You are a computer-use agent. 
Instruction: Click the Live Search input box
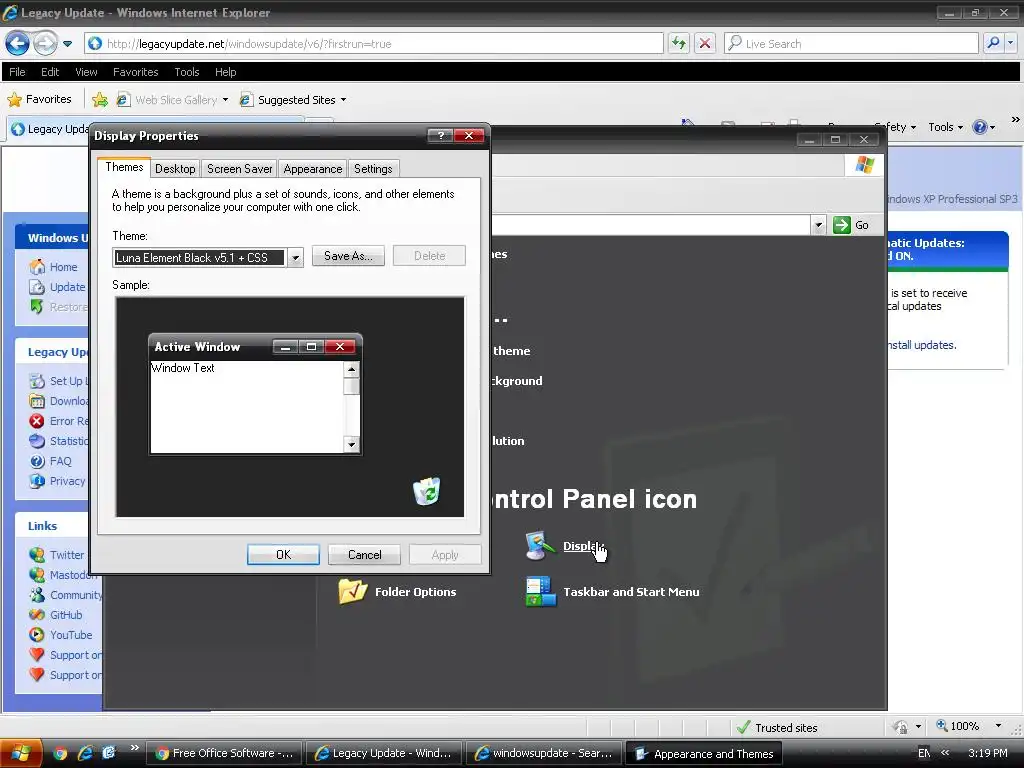click(x=851, y=44)
